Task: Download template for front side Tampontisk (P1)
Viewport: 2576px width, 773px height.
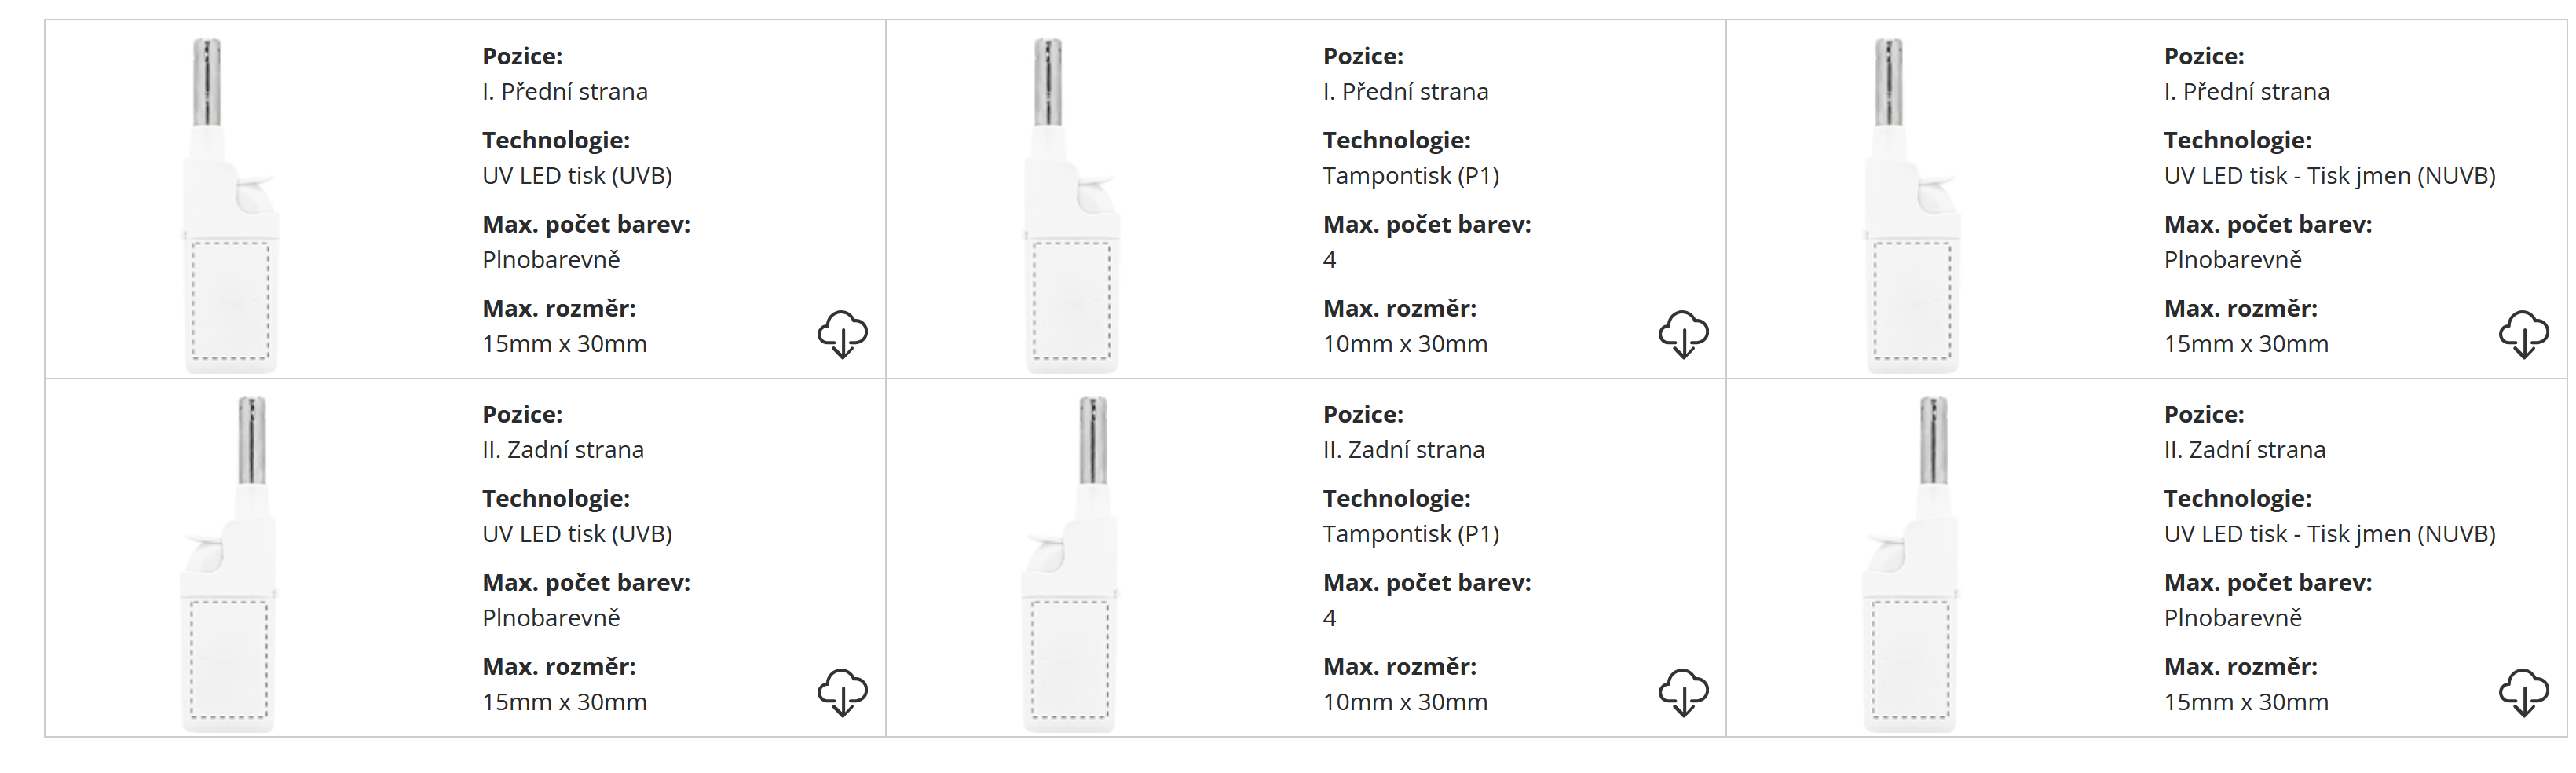Action: pos(1683,334)
